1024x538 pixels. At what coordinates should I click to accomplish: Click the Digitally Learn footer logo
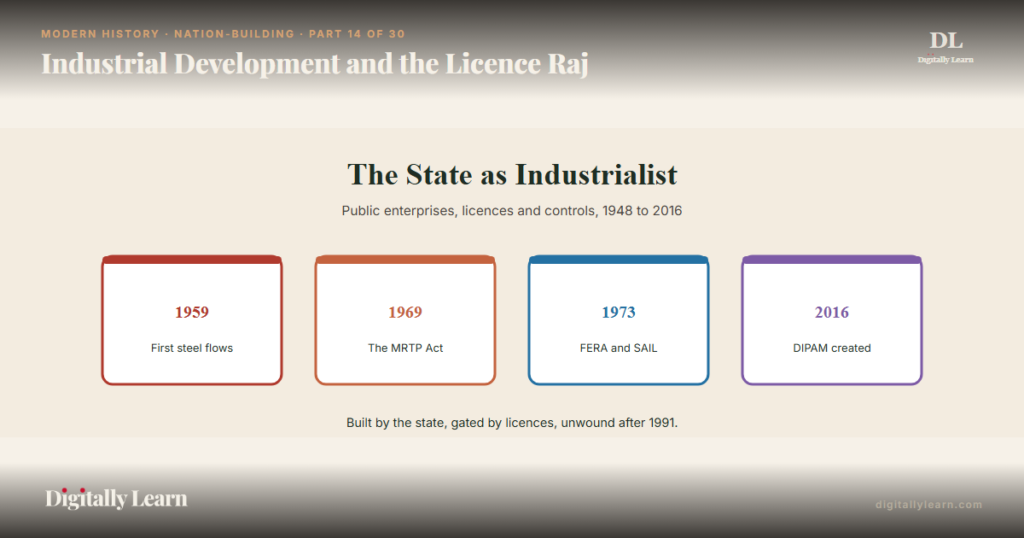click(x=116, y=498)
